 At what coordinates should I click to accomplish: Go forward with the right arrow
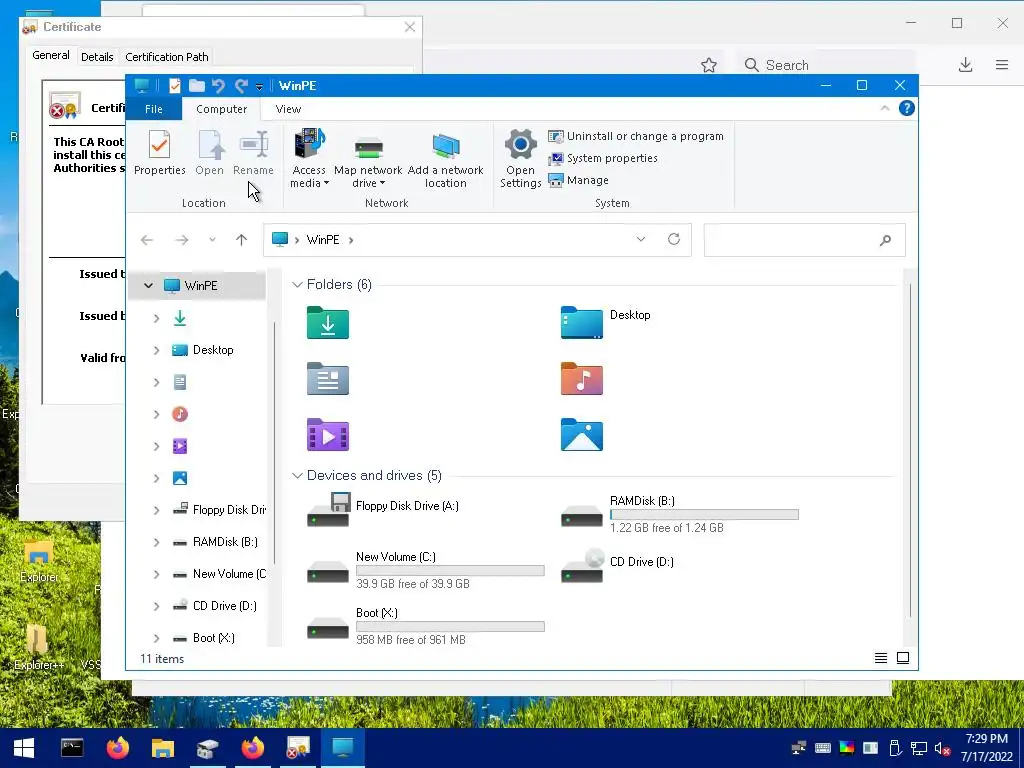pos(182,240)
